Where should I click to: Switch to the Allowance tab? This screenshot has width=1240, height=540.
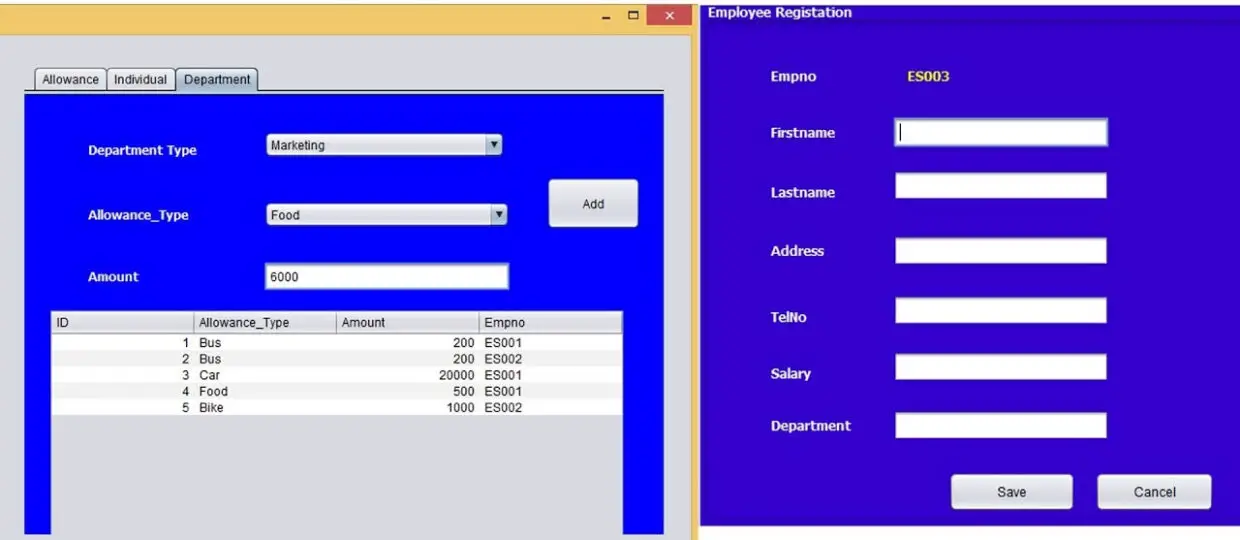tap(70, 80)
